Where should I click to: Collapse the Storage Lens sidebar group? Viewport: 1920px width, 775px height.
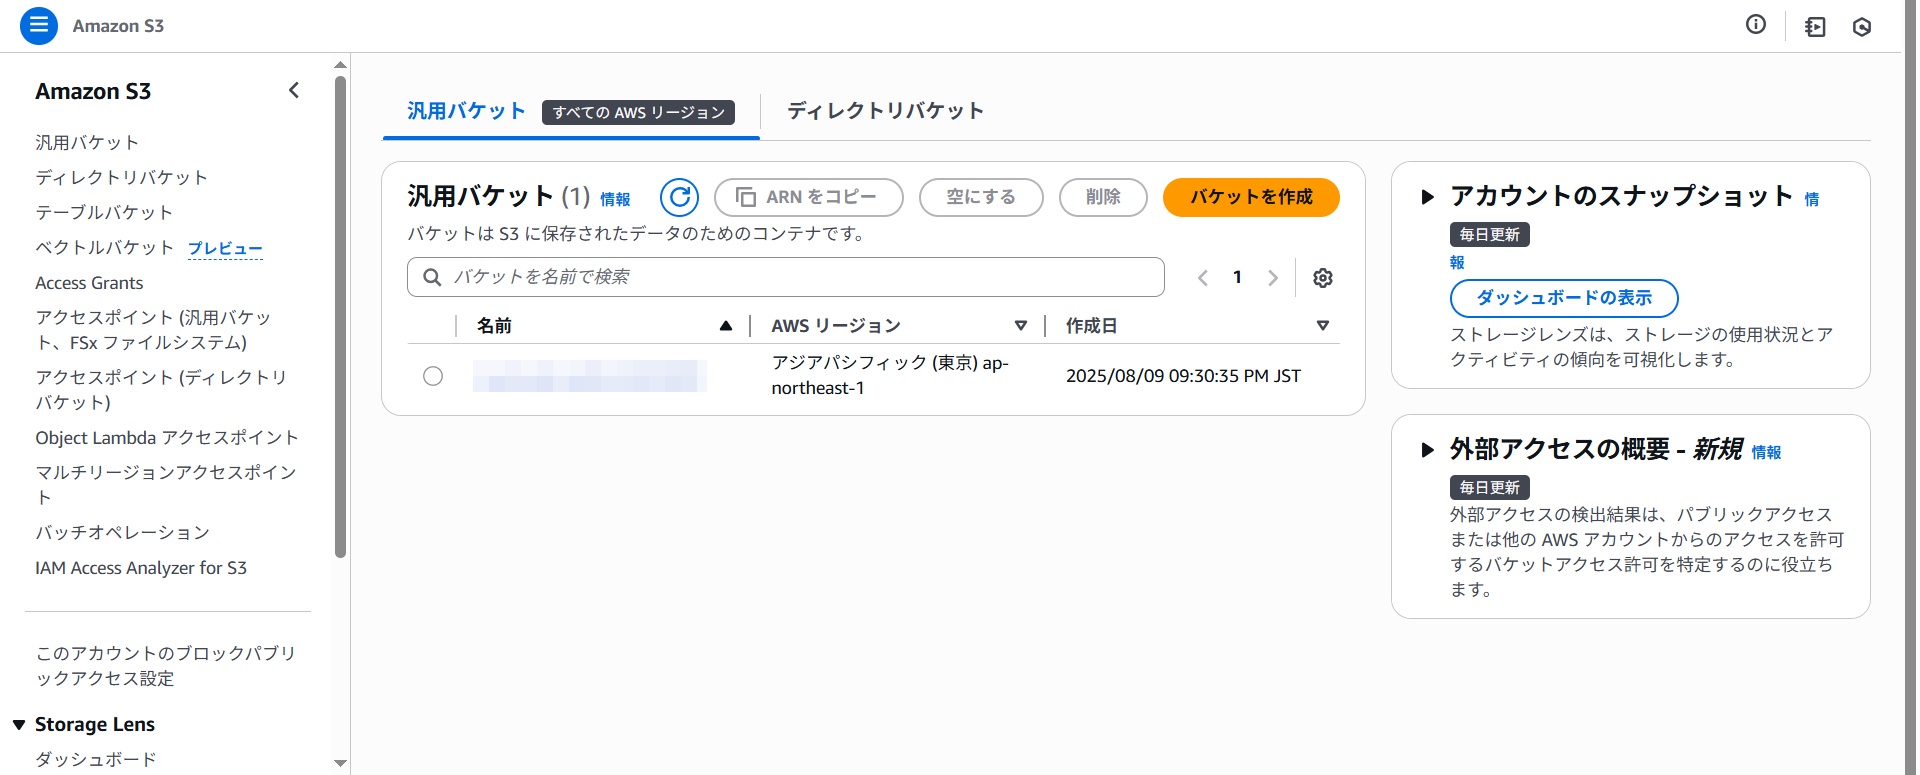(19, 725)
